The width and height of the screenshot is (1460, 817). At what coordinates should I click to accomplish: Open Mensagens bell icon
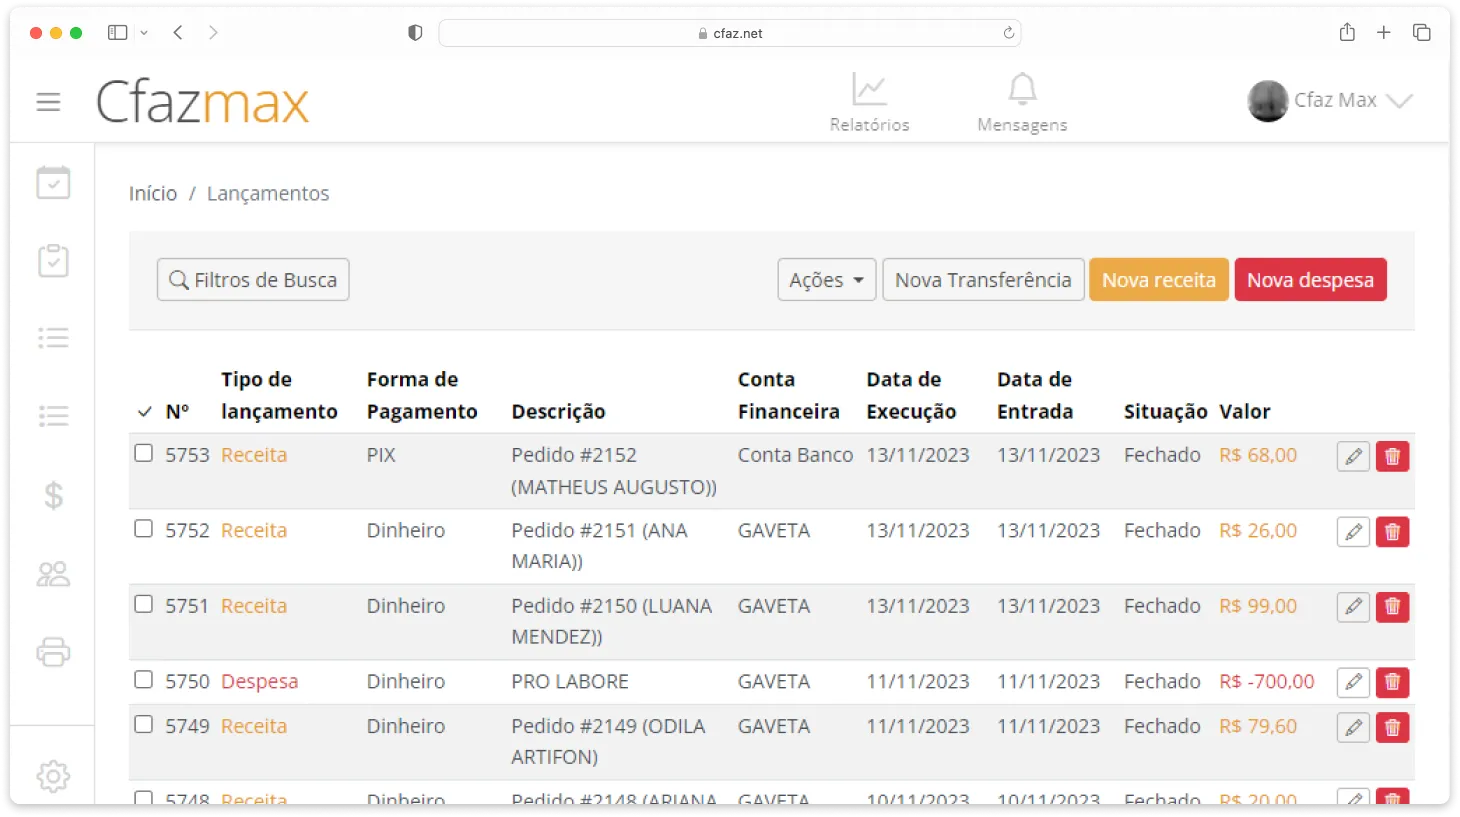[1022, 89]
